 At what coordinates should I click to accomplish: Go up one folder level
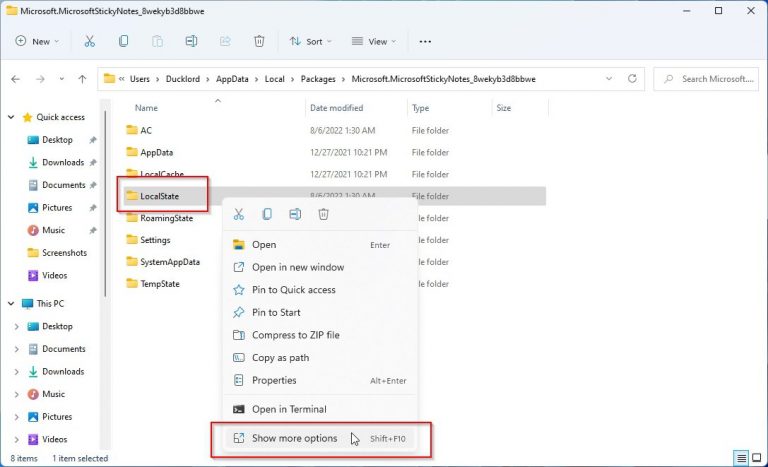point(82,79)
